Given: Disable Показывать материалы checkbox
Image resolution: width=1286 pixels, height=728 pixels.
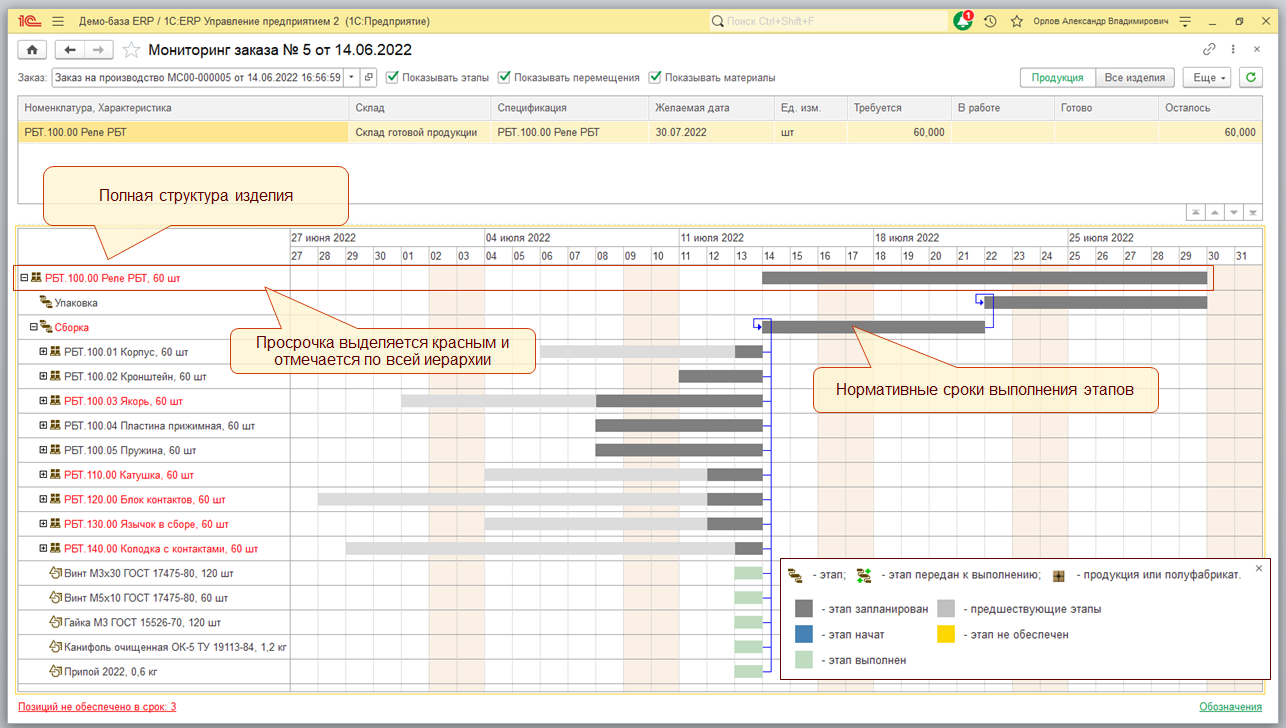Looking at the screenshot, I should 656,77.
